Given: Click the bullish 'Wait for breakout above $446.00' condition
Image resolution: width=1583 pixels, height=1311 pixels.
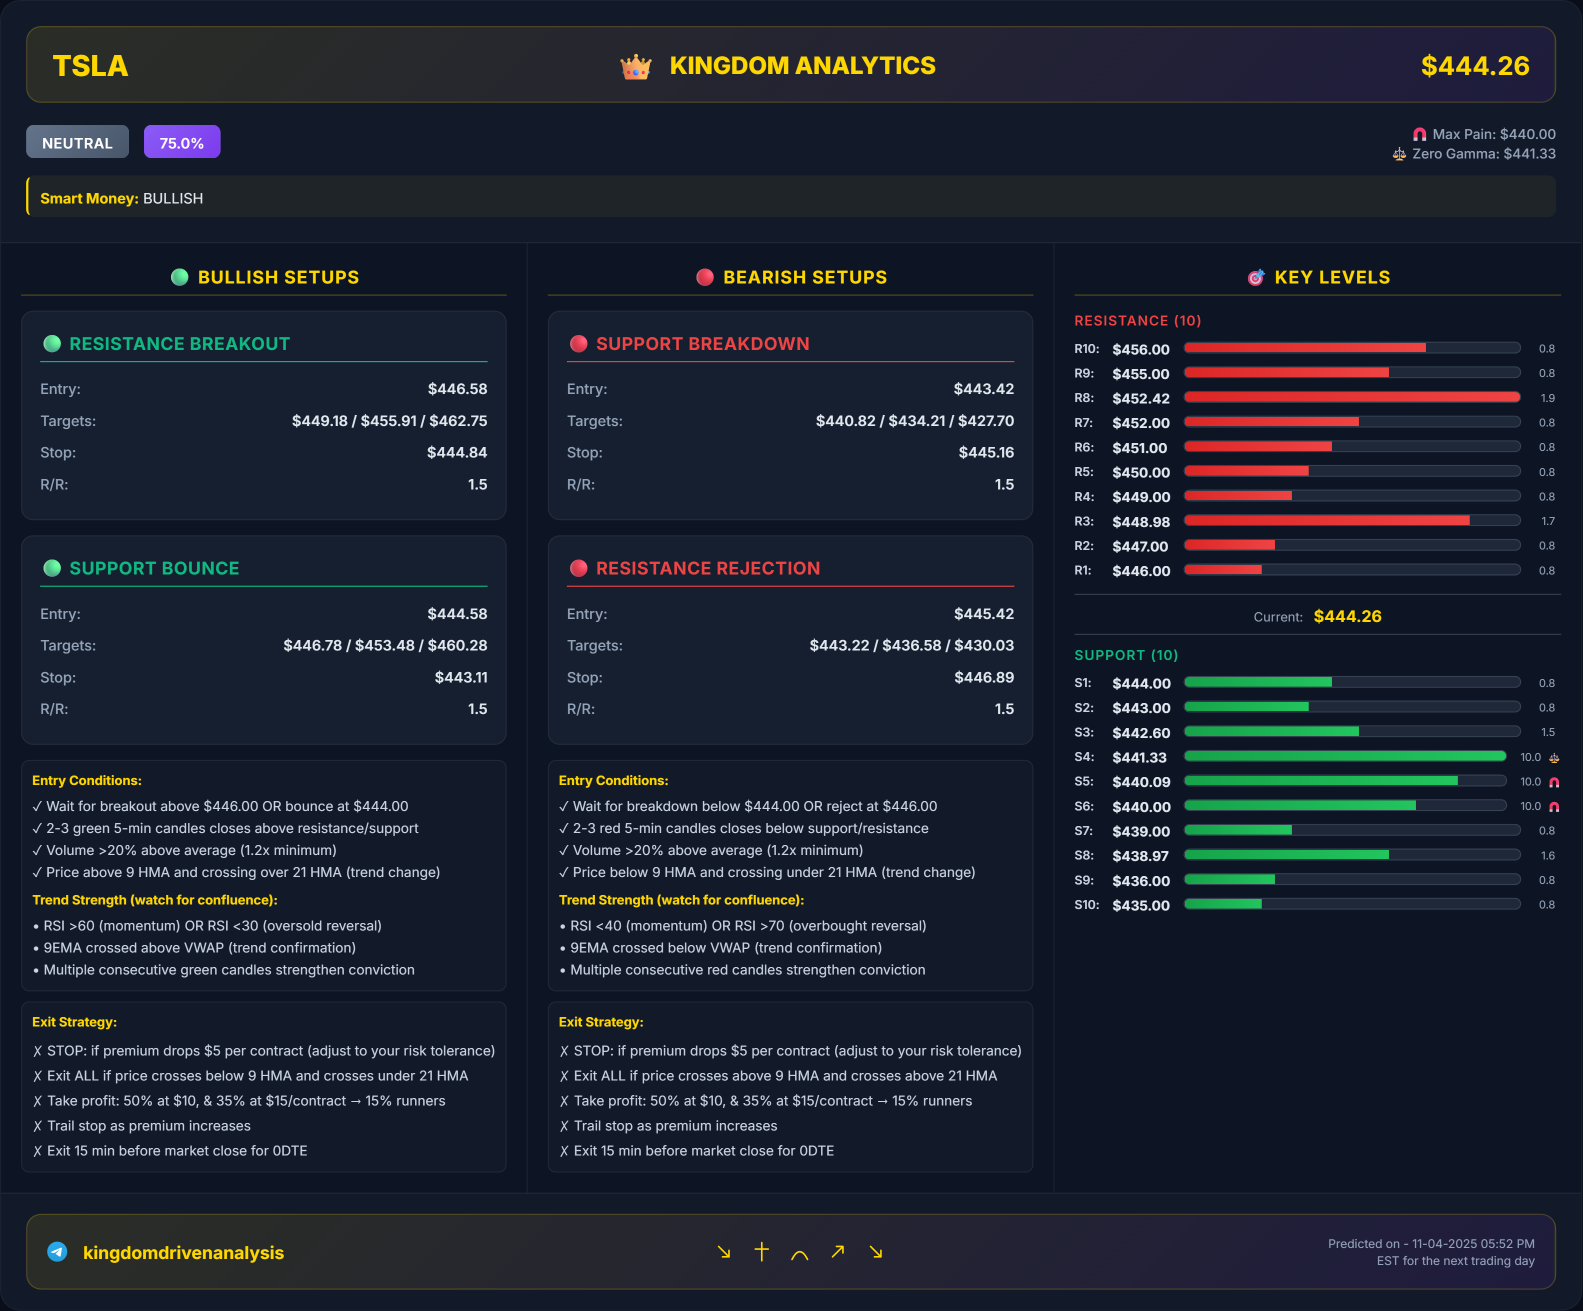Looking at the screenshot, I should pos(220,806).
